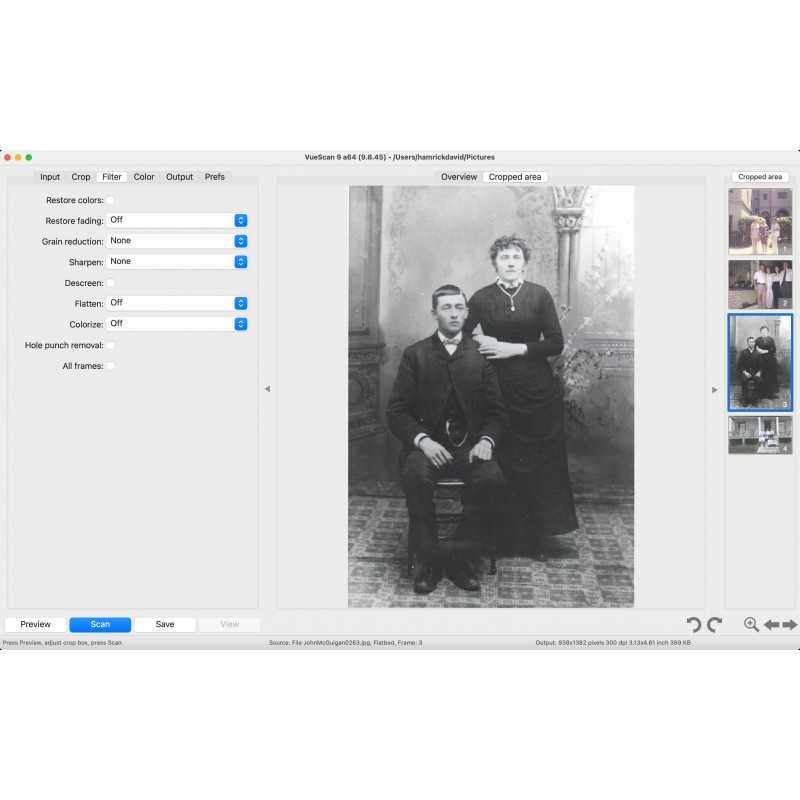Switch to the Overview tab

pos(459,177)
